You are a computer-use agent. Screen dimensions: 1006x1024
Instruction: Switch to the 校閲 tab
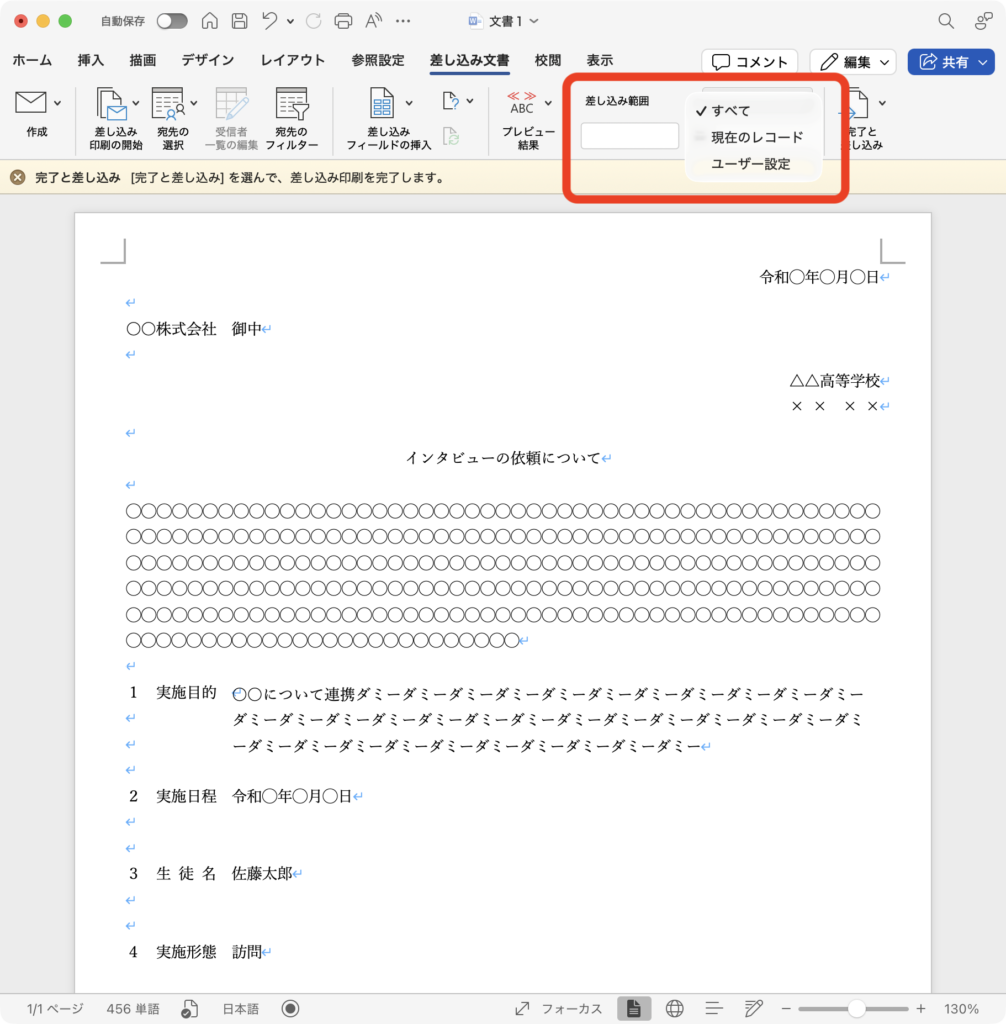[547, 61]
